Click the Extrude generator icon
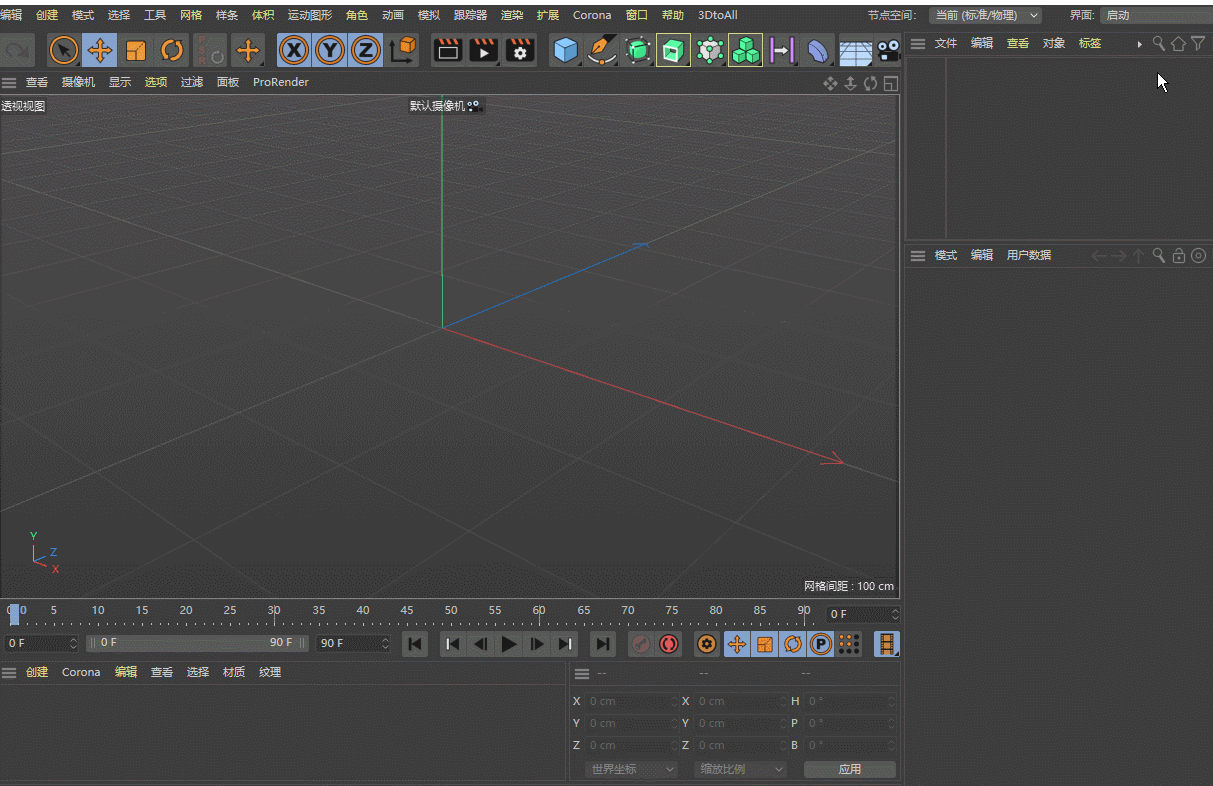Image resolution: width=1213 pixels, height=786 pixels. pyautogui.click(x=673, y=50)
